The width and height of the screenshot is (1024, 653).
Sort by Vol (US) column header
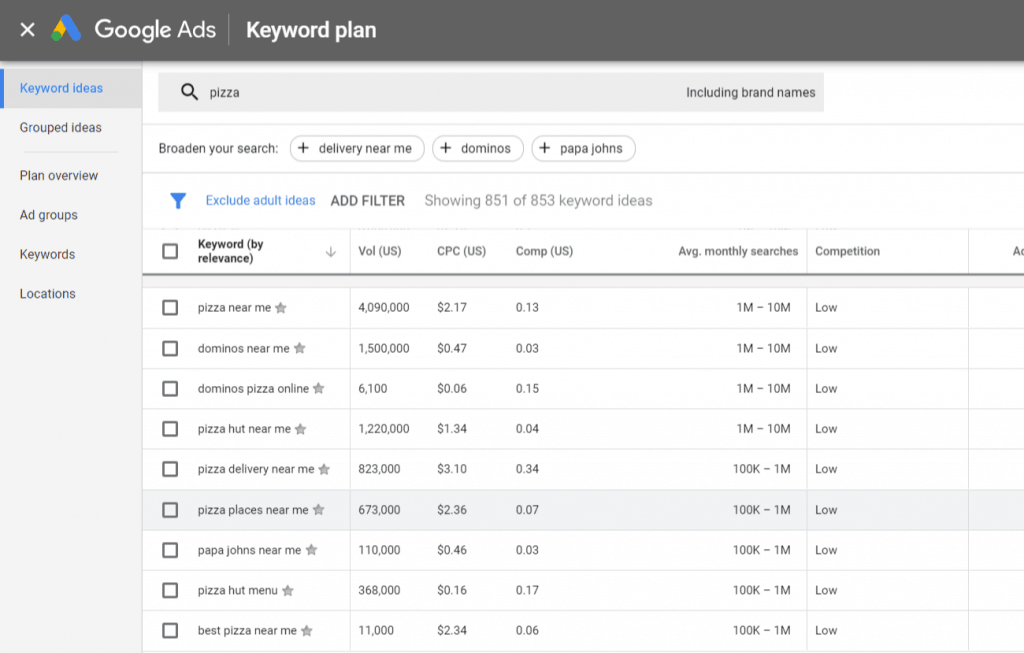380,251
